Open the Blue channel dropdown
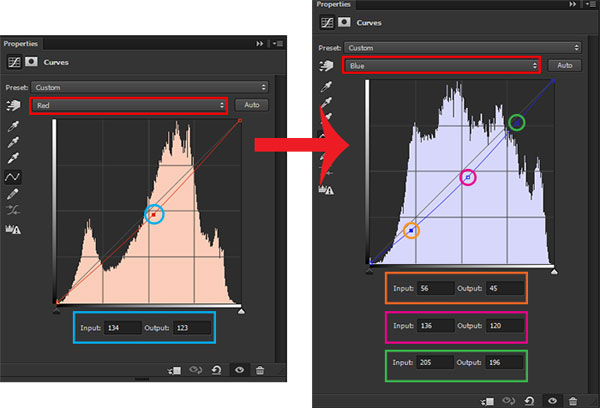The height and width of the screenshot is (408, 600). point(441,65)
